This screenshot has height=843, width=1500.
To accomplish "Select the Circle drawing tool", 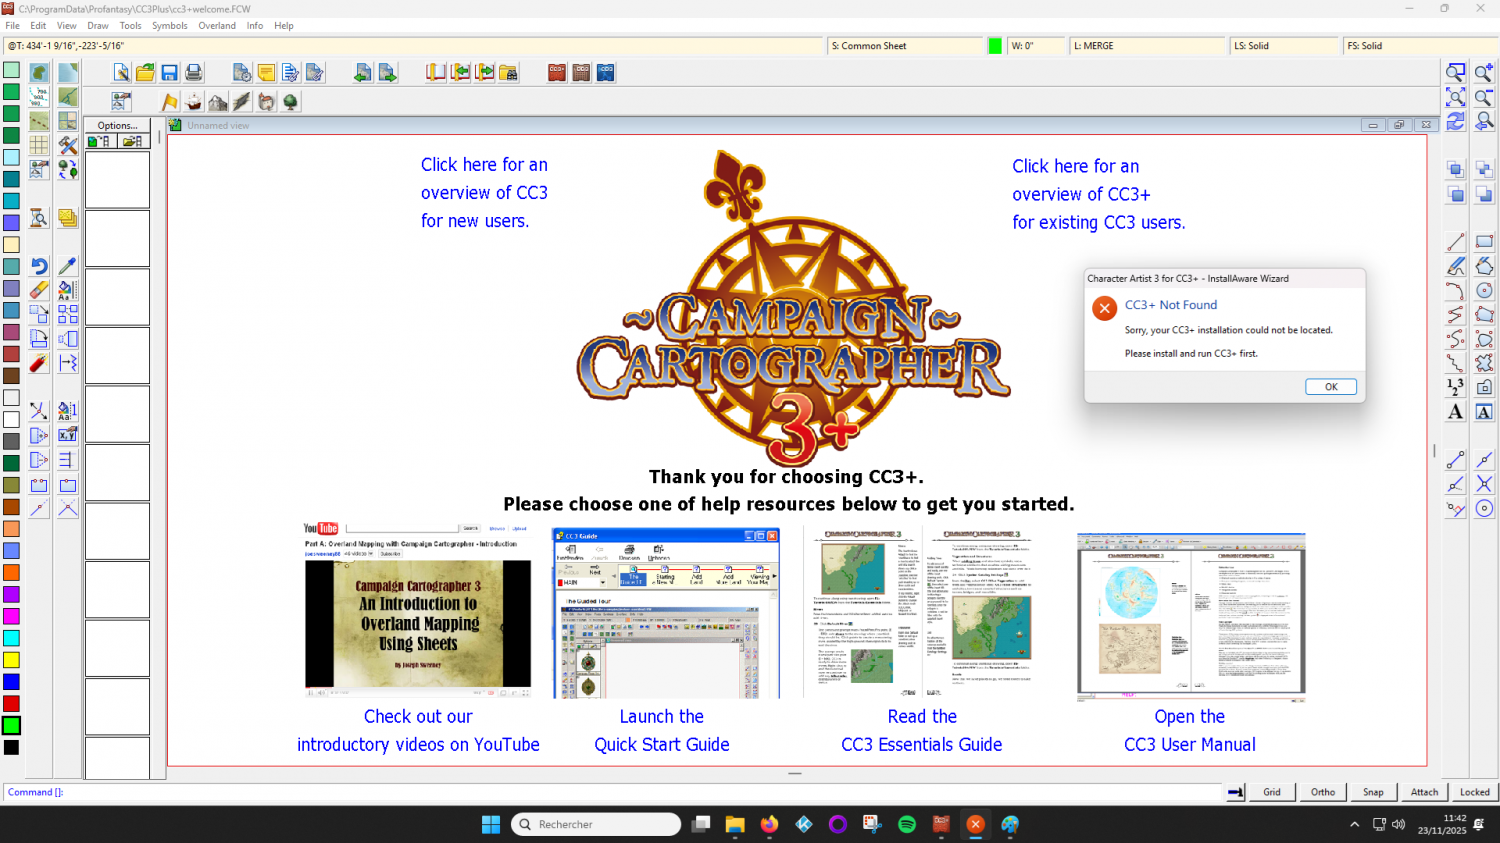I will tap(1484, 290).
